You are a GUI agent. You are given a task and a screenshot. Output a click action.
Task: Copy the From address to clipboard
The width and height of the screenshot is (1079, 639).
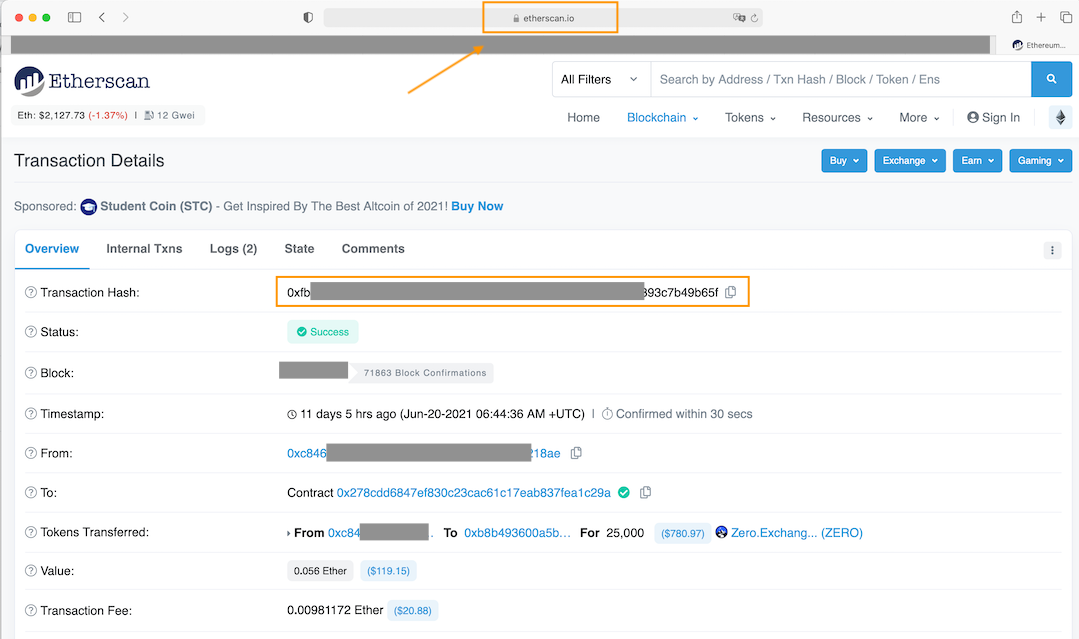click(577, 453)
